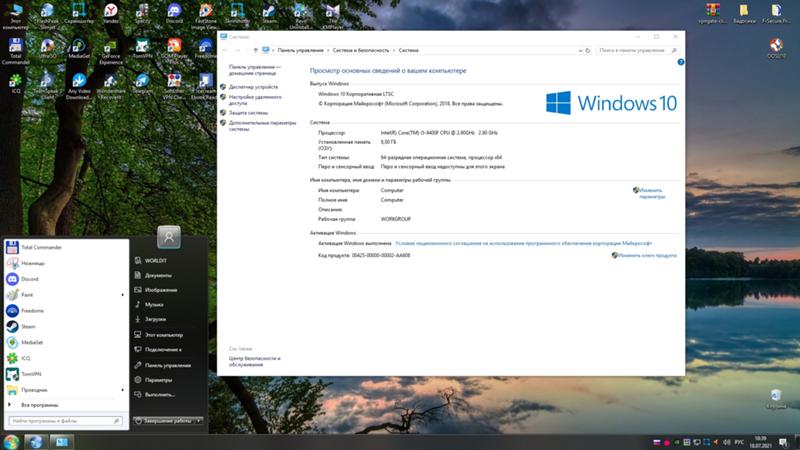This screenshot has width=800, height=450.
Task: Open the address bar history dropdown
Action: click(580, 51)
